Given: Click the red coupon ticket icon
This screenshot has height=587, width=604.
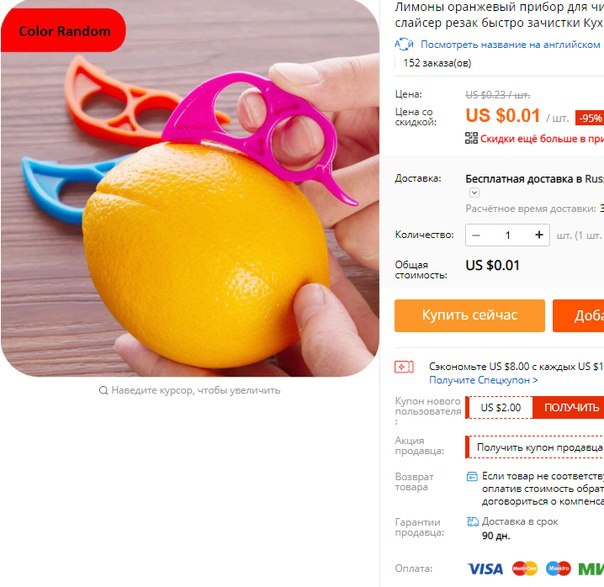Looking at the screenshot, I should pos(404,367).
